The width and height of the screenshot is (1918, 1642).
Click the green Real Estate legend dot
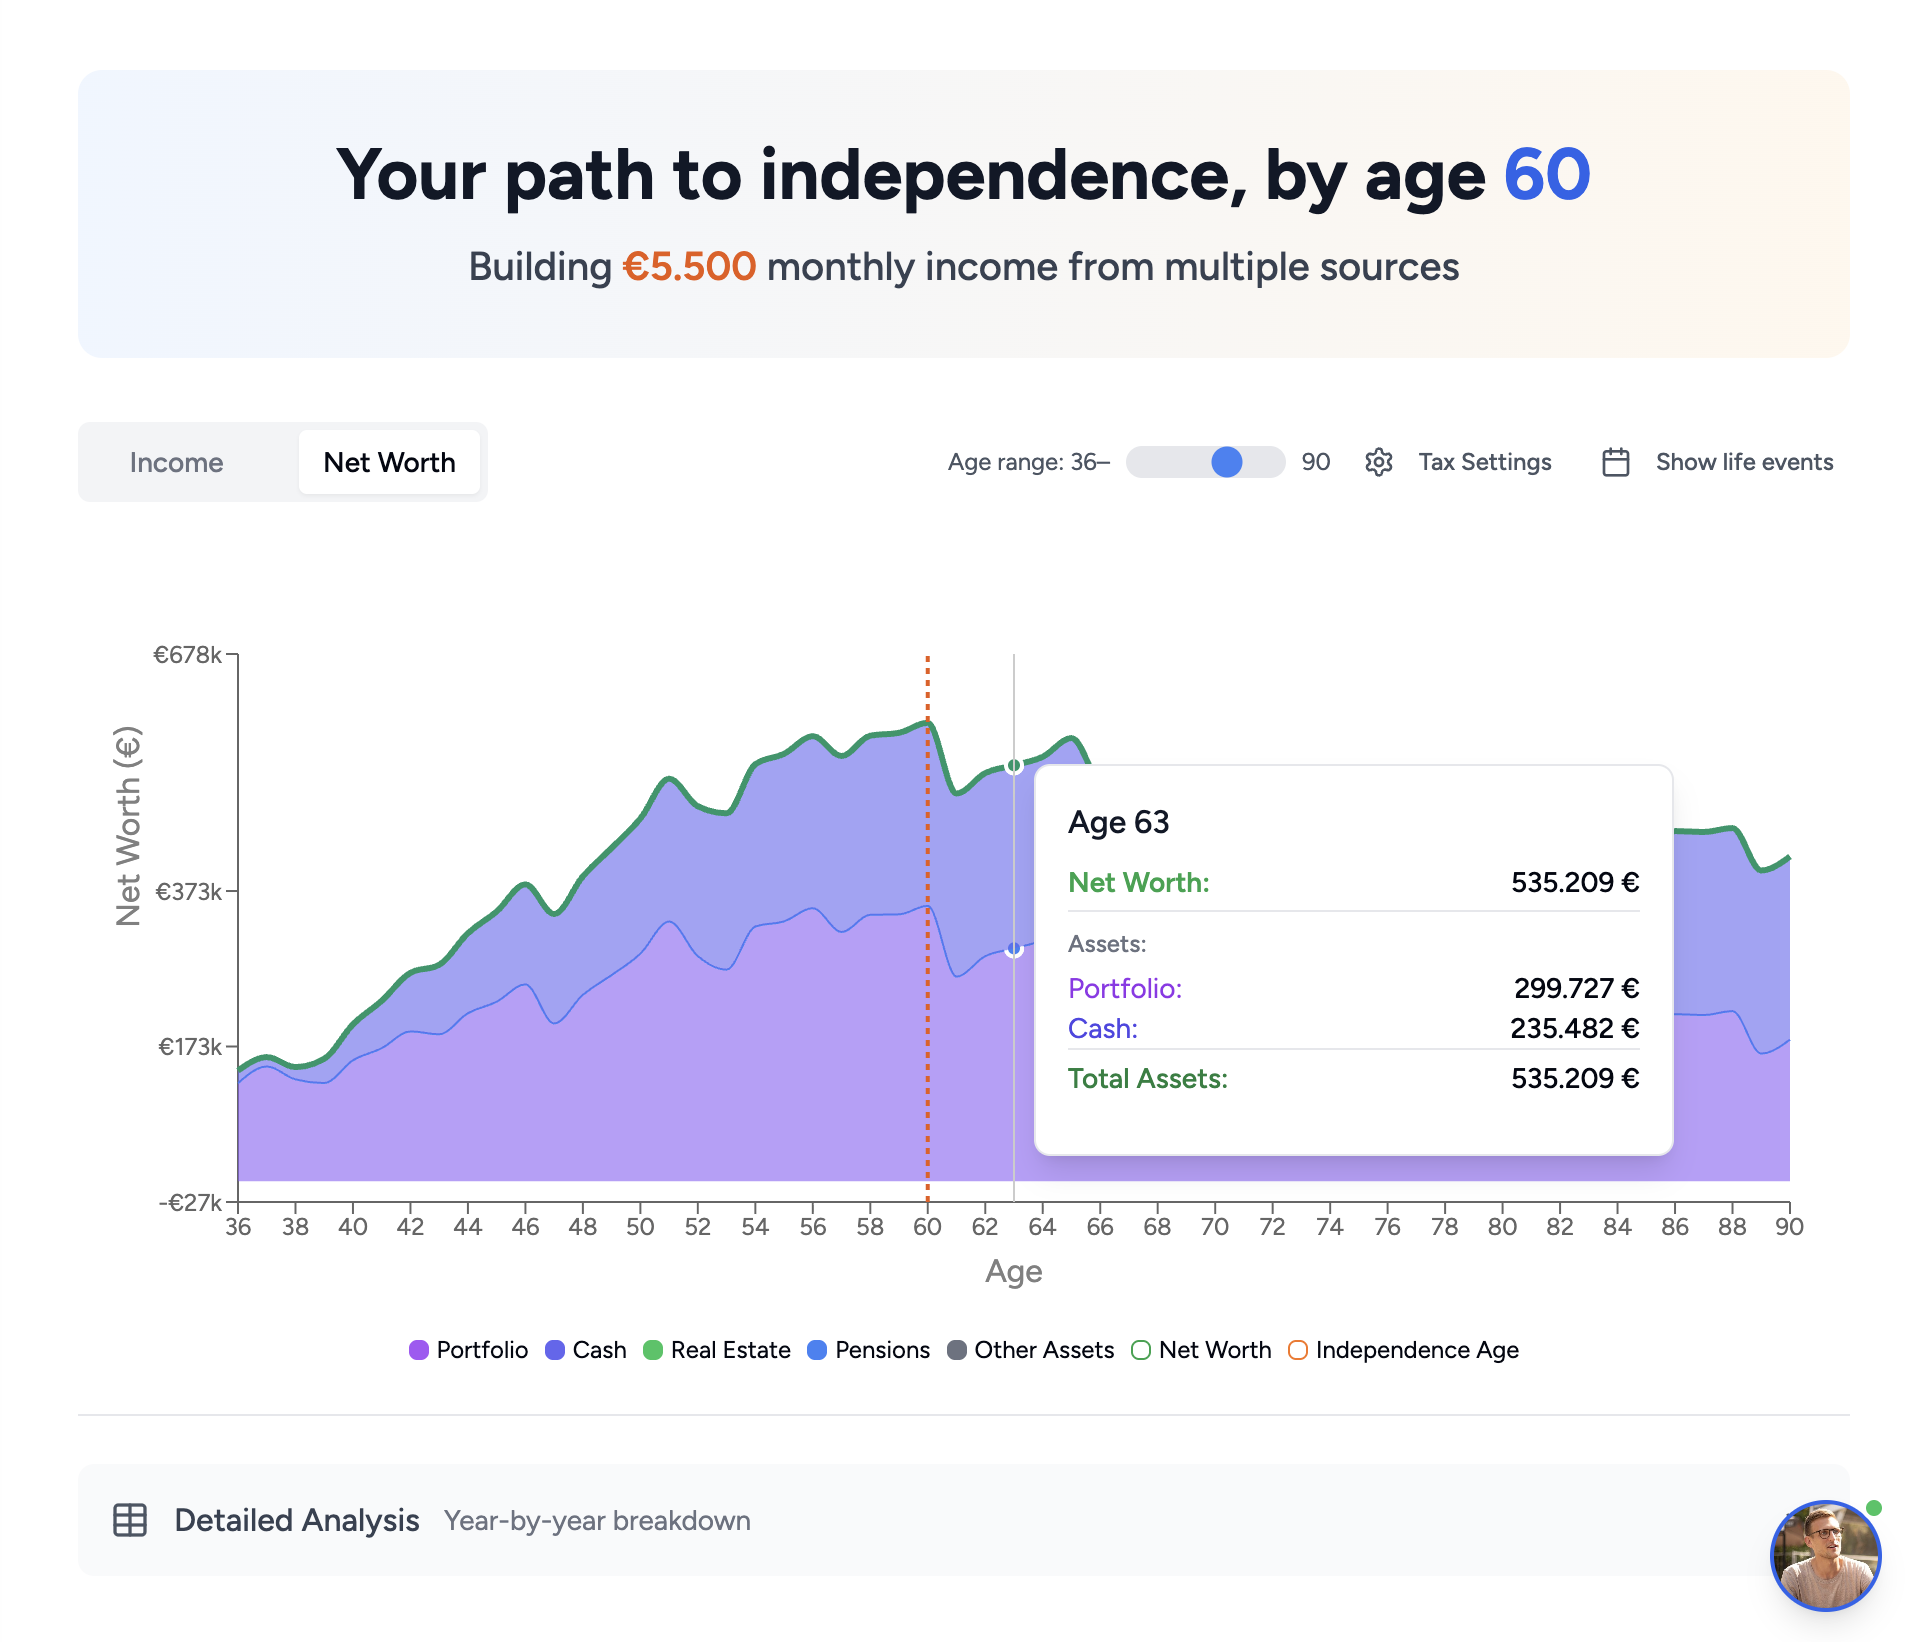pos(655,1350)
